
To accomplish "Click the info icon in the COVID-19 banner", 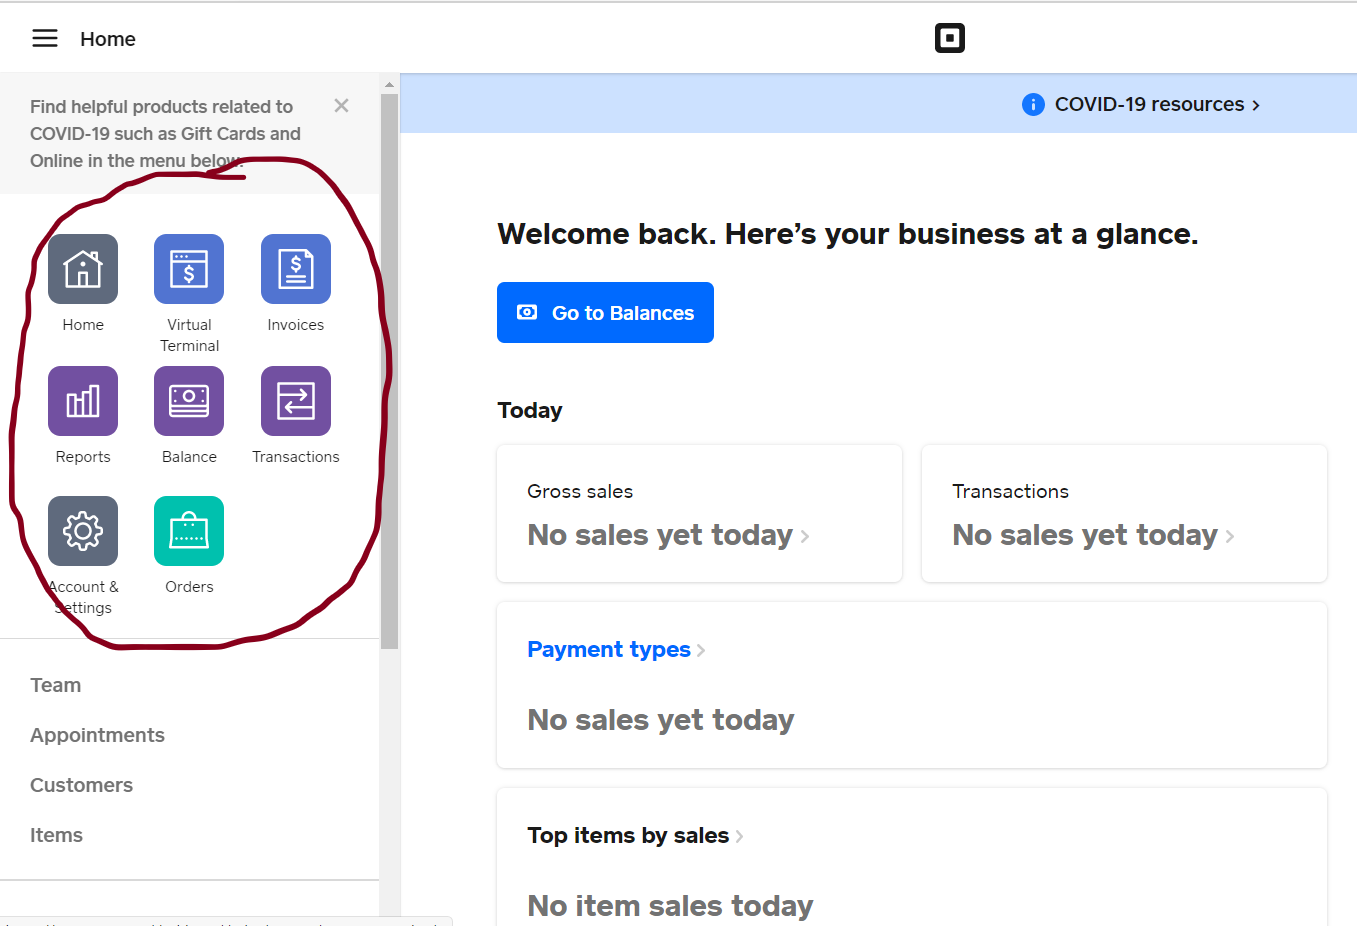I will (x=1032, y=104).
